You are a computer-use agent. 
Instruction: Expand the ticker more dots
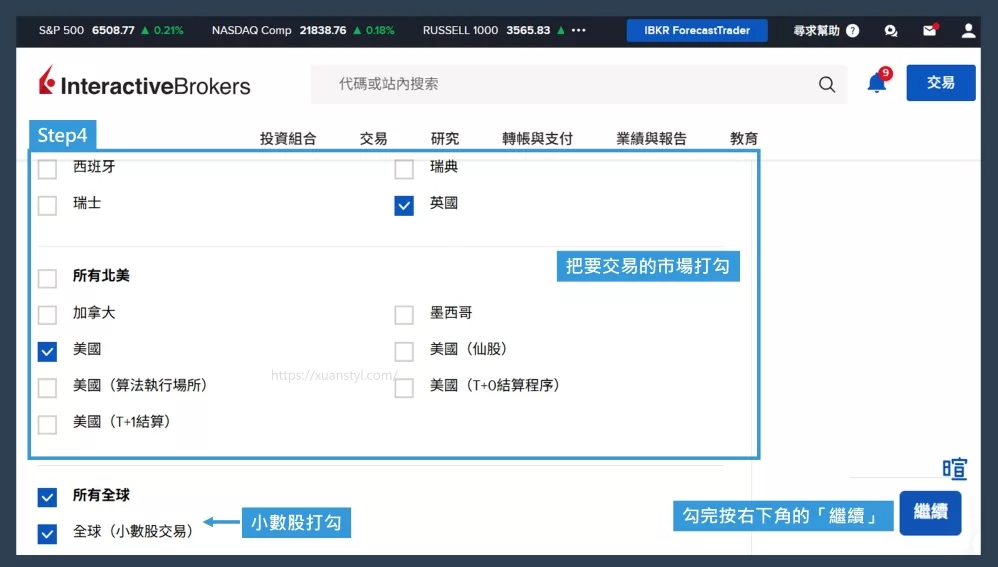point(579,30)
